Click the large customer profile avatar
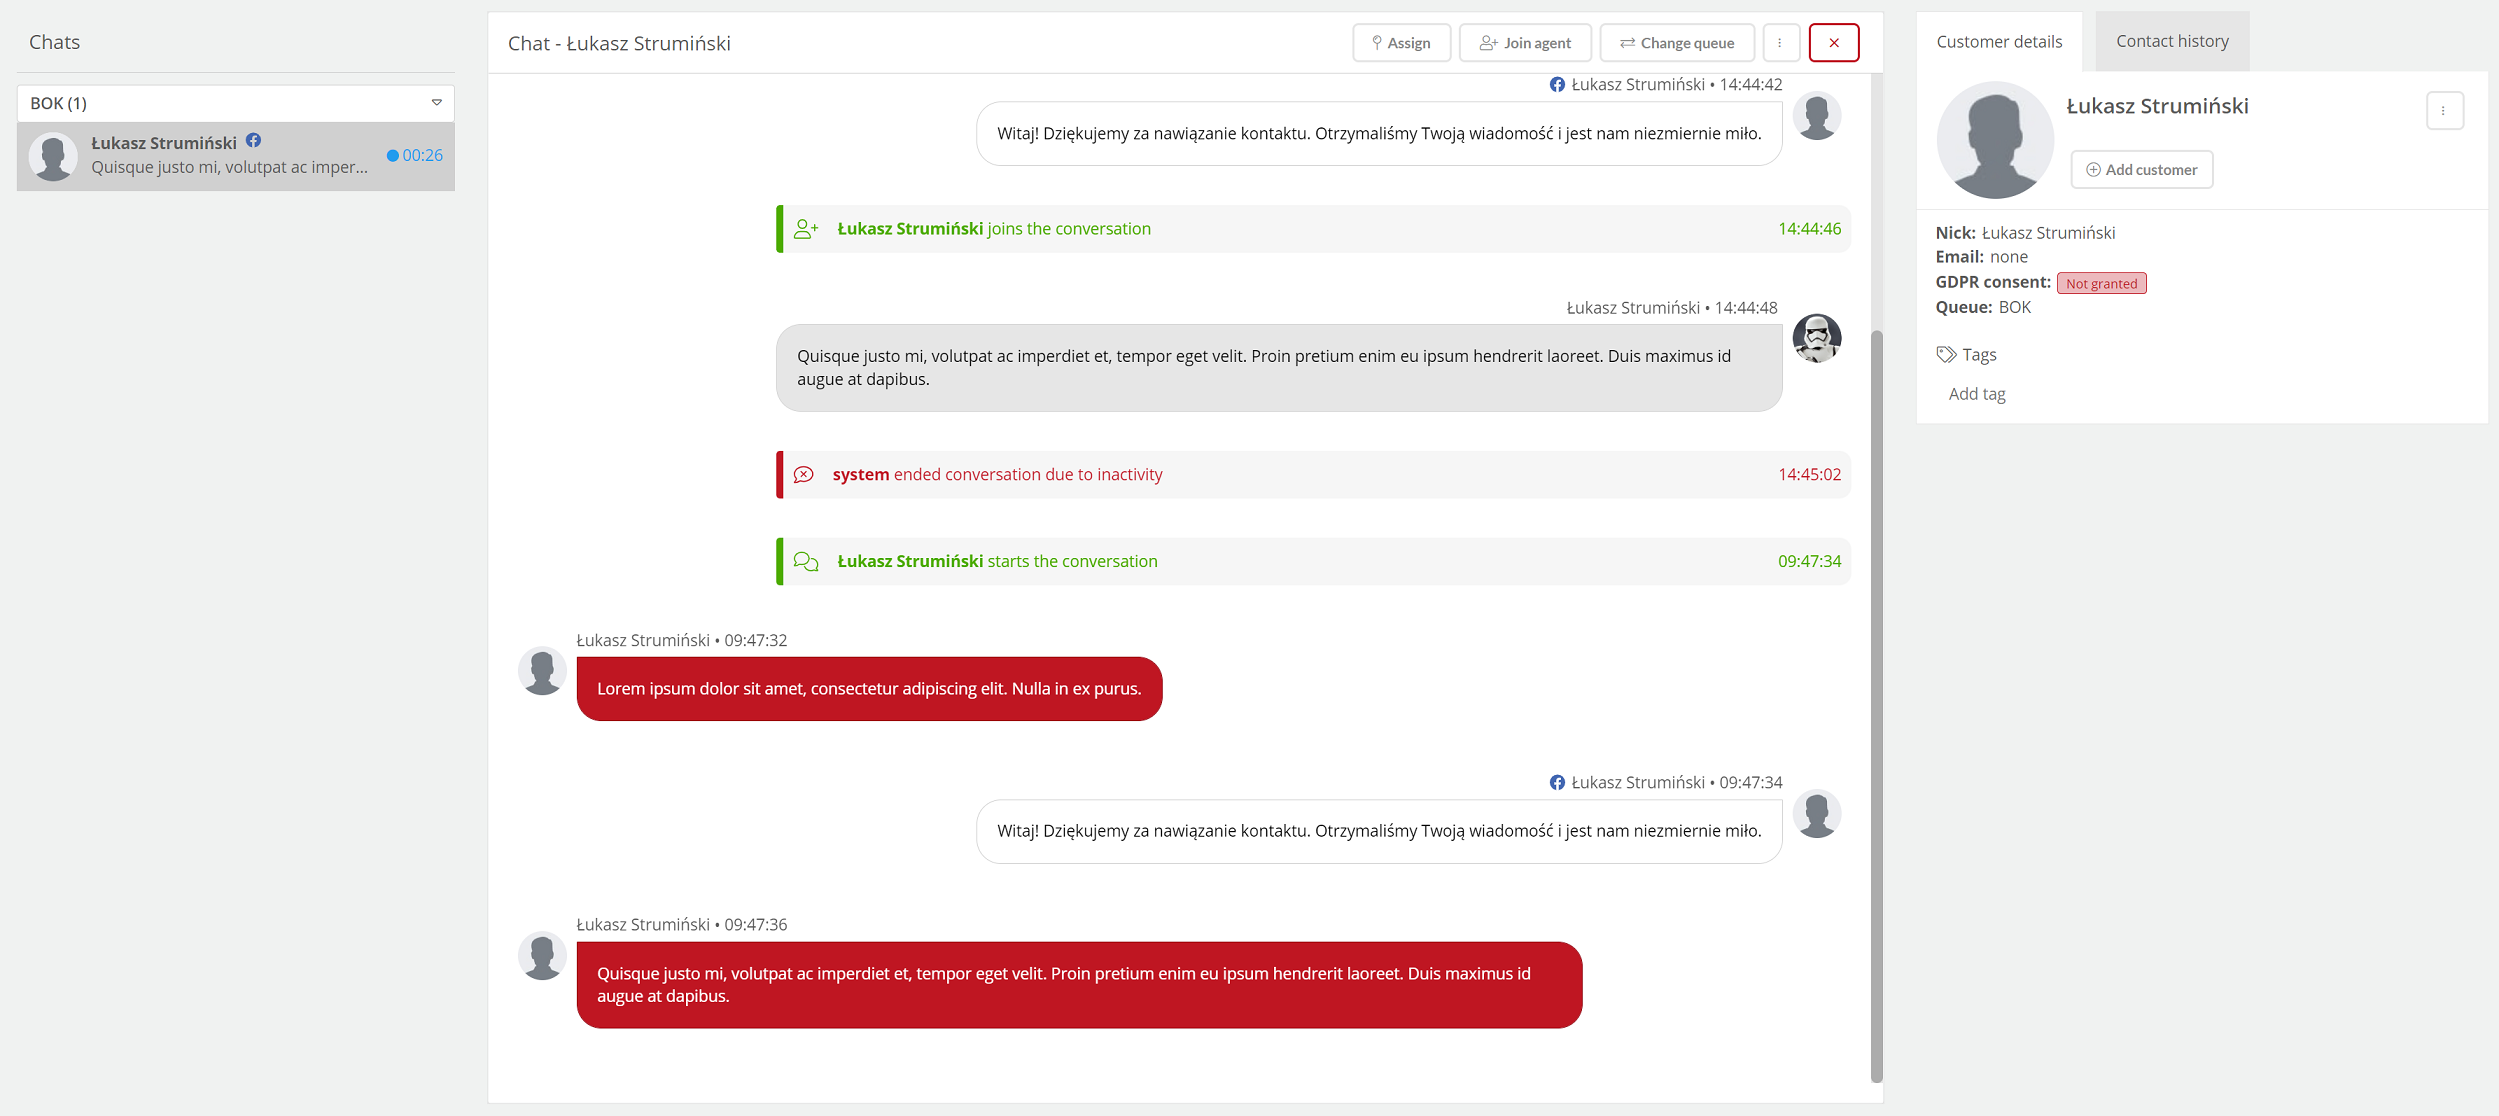This screenshot has width=2499, height=1116. (x=1995, y=140)
